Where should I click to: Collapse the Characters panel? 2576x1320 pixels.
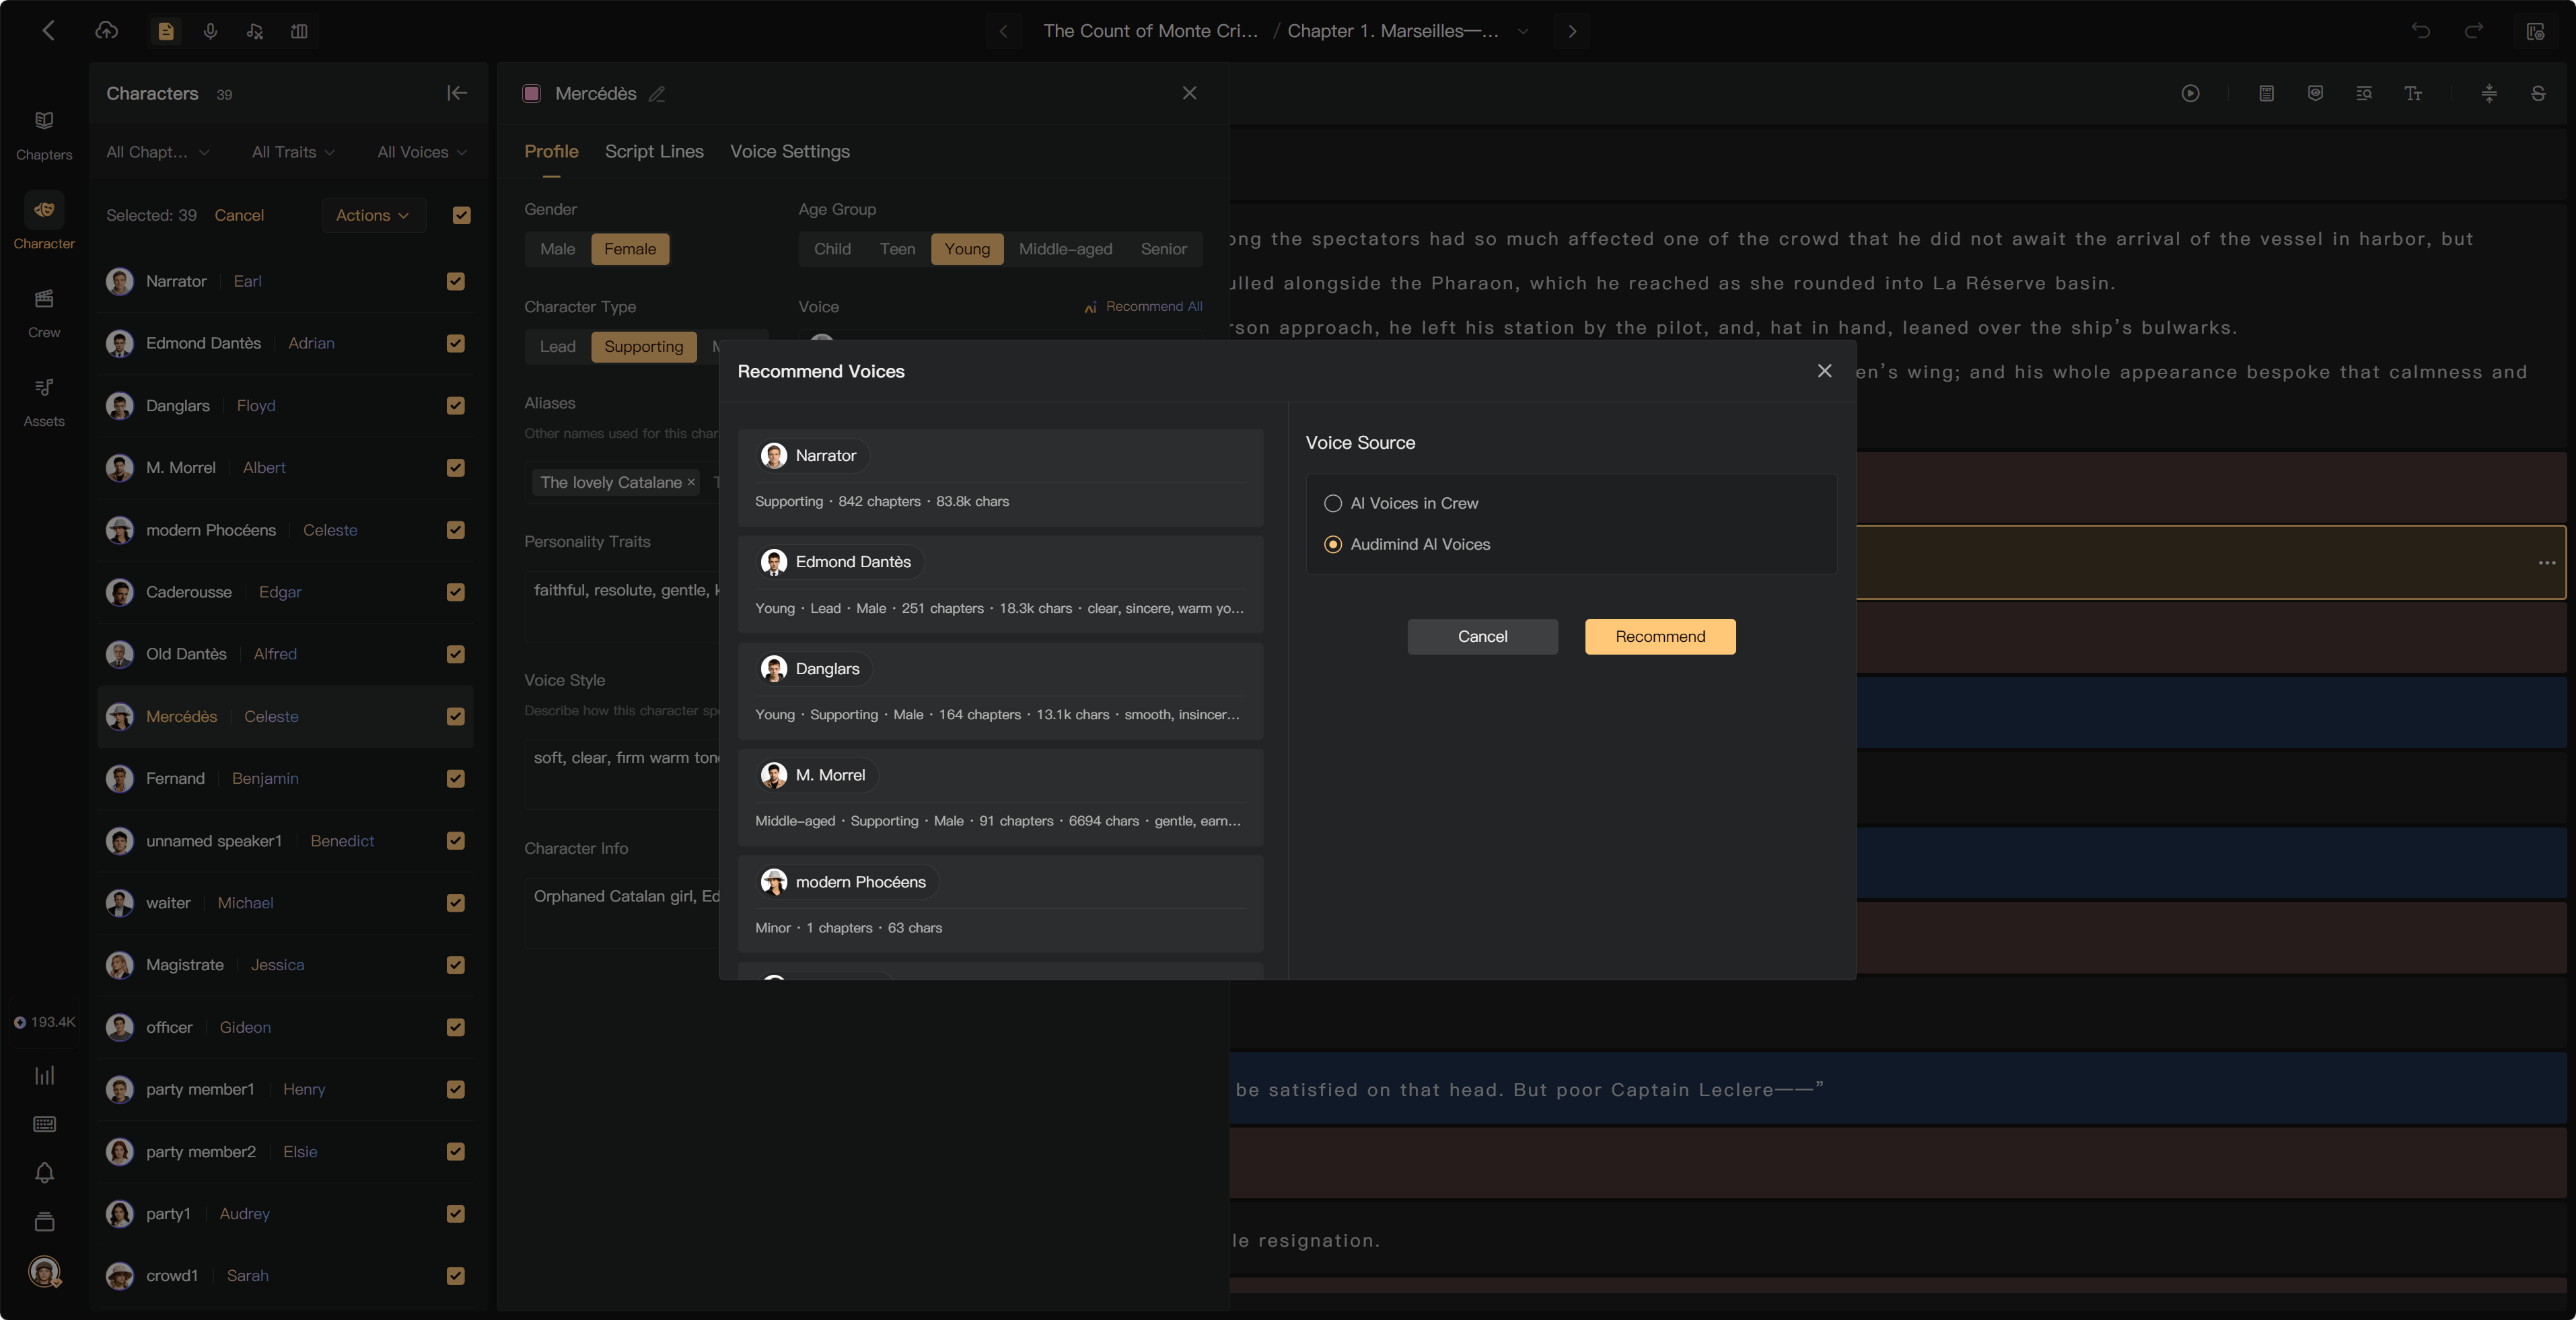click(457, 93)
